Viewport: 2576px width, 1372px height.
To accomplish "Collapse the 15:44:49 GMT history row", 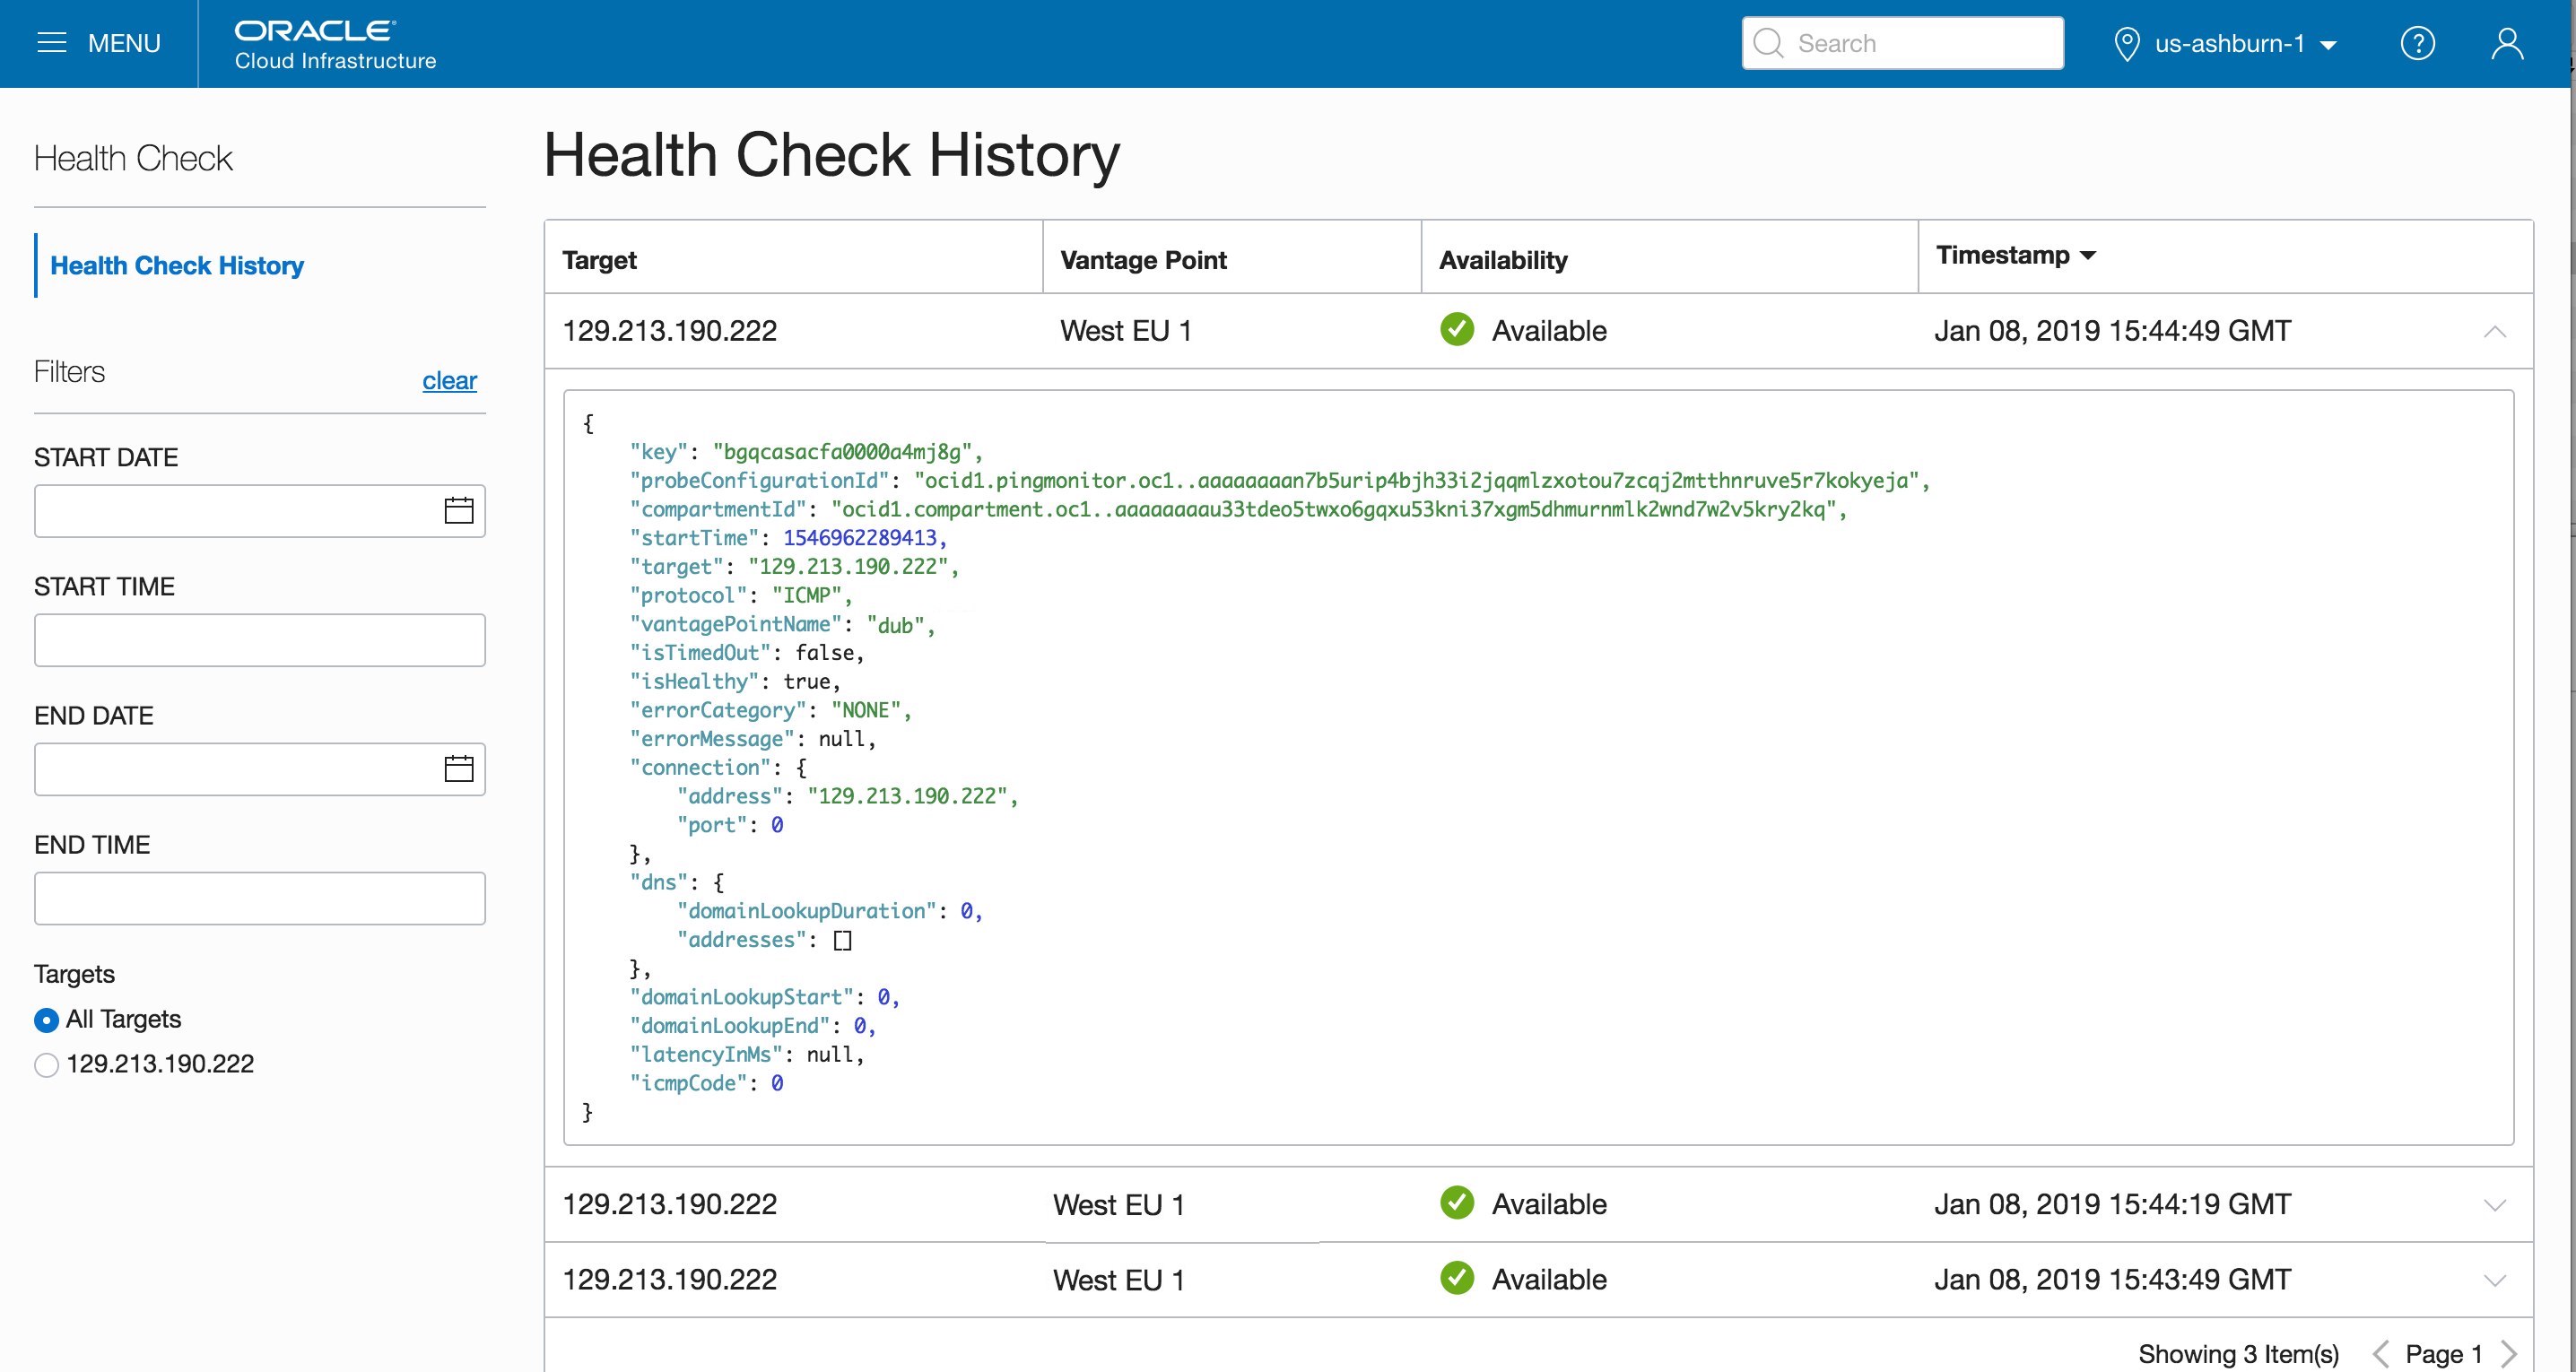I will click(2494, 331).
